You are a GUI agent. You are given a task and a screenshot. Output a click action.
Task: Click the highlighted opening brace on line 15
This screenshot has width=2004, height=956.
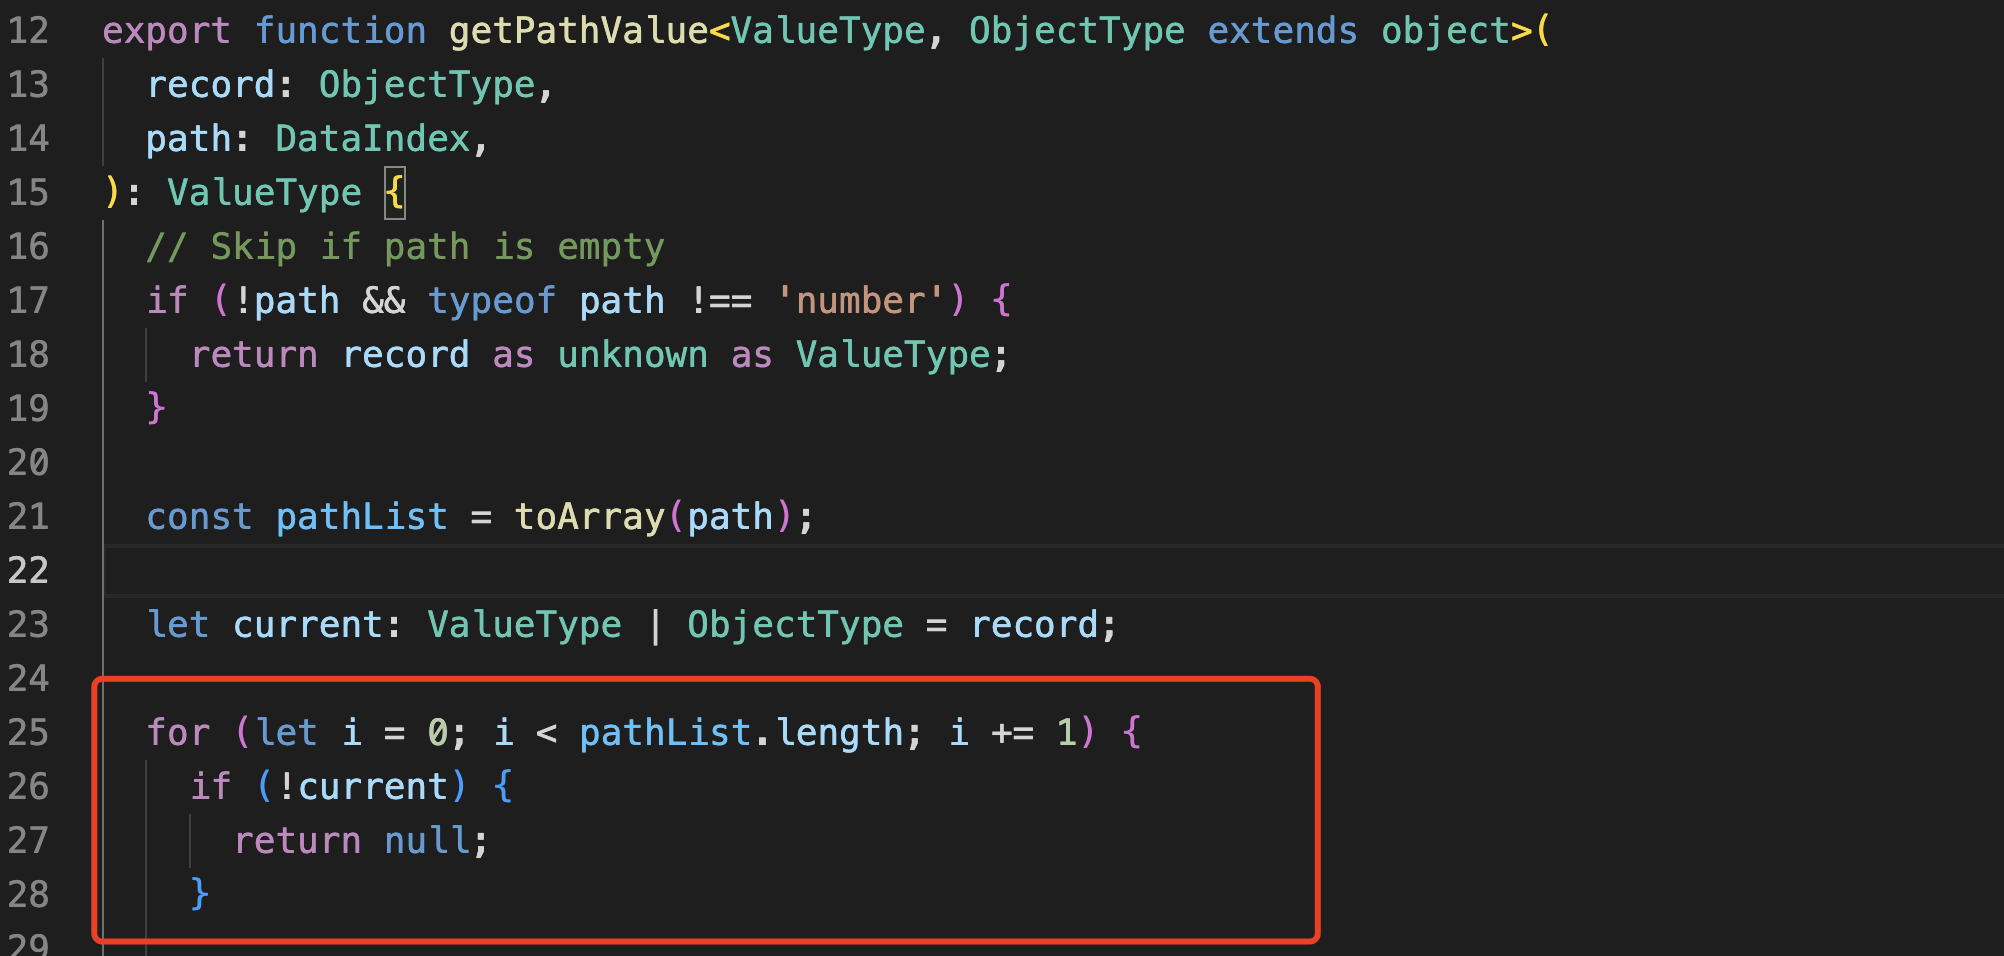[x=394, y=192]
